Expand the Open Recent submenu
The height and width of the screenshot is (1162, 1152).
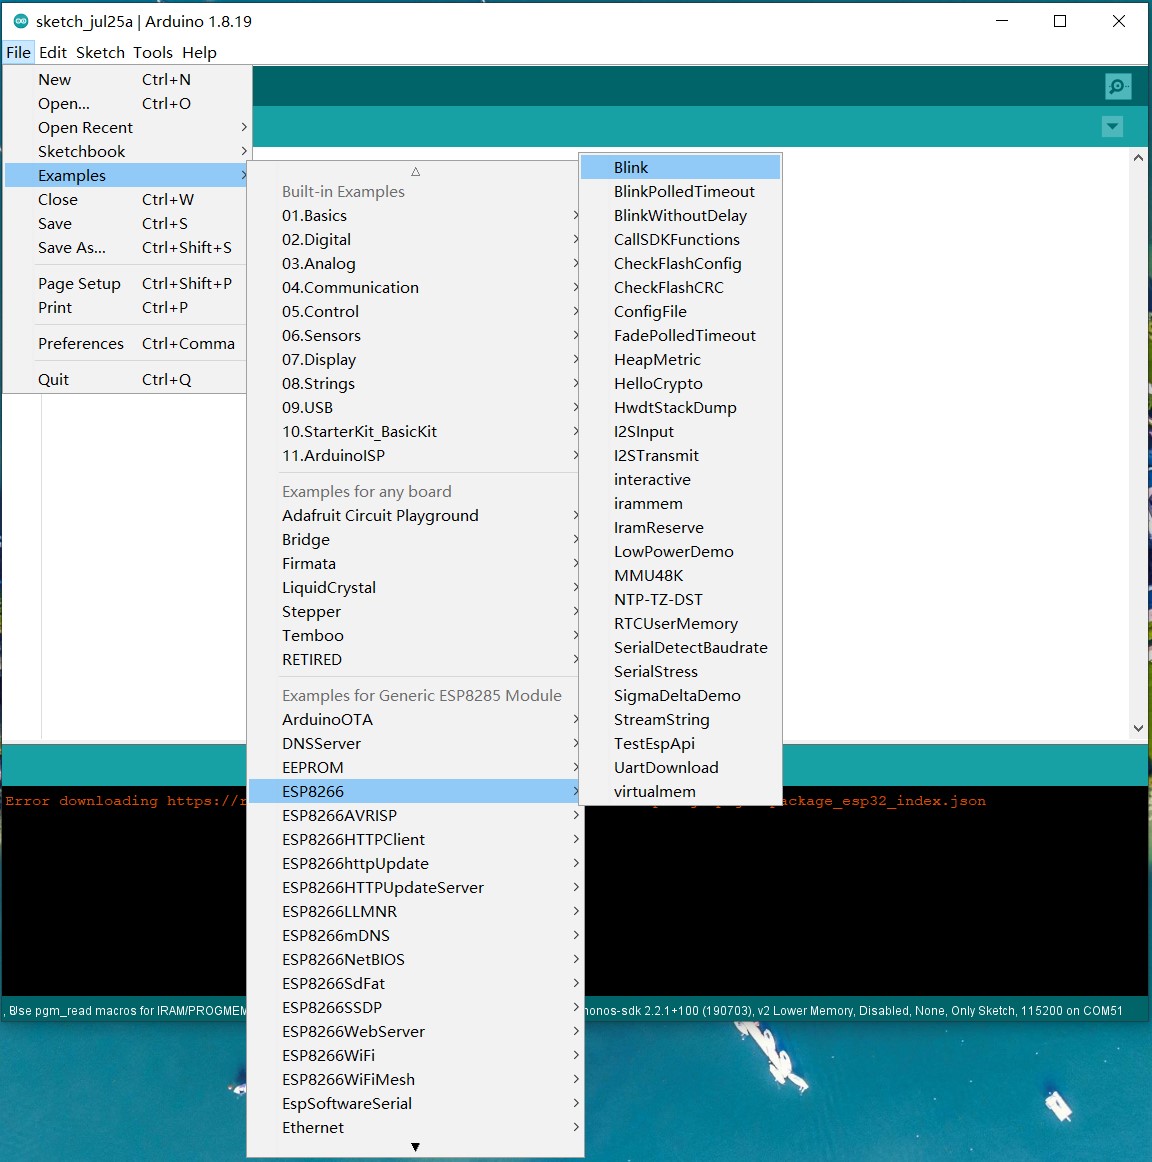tap(126, 127)
